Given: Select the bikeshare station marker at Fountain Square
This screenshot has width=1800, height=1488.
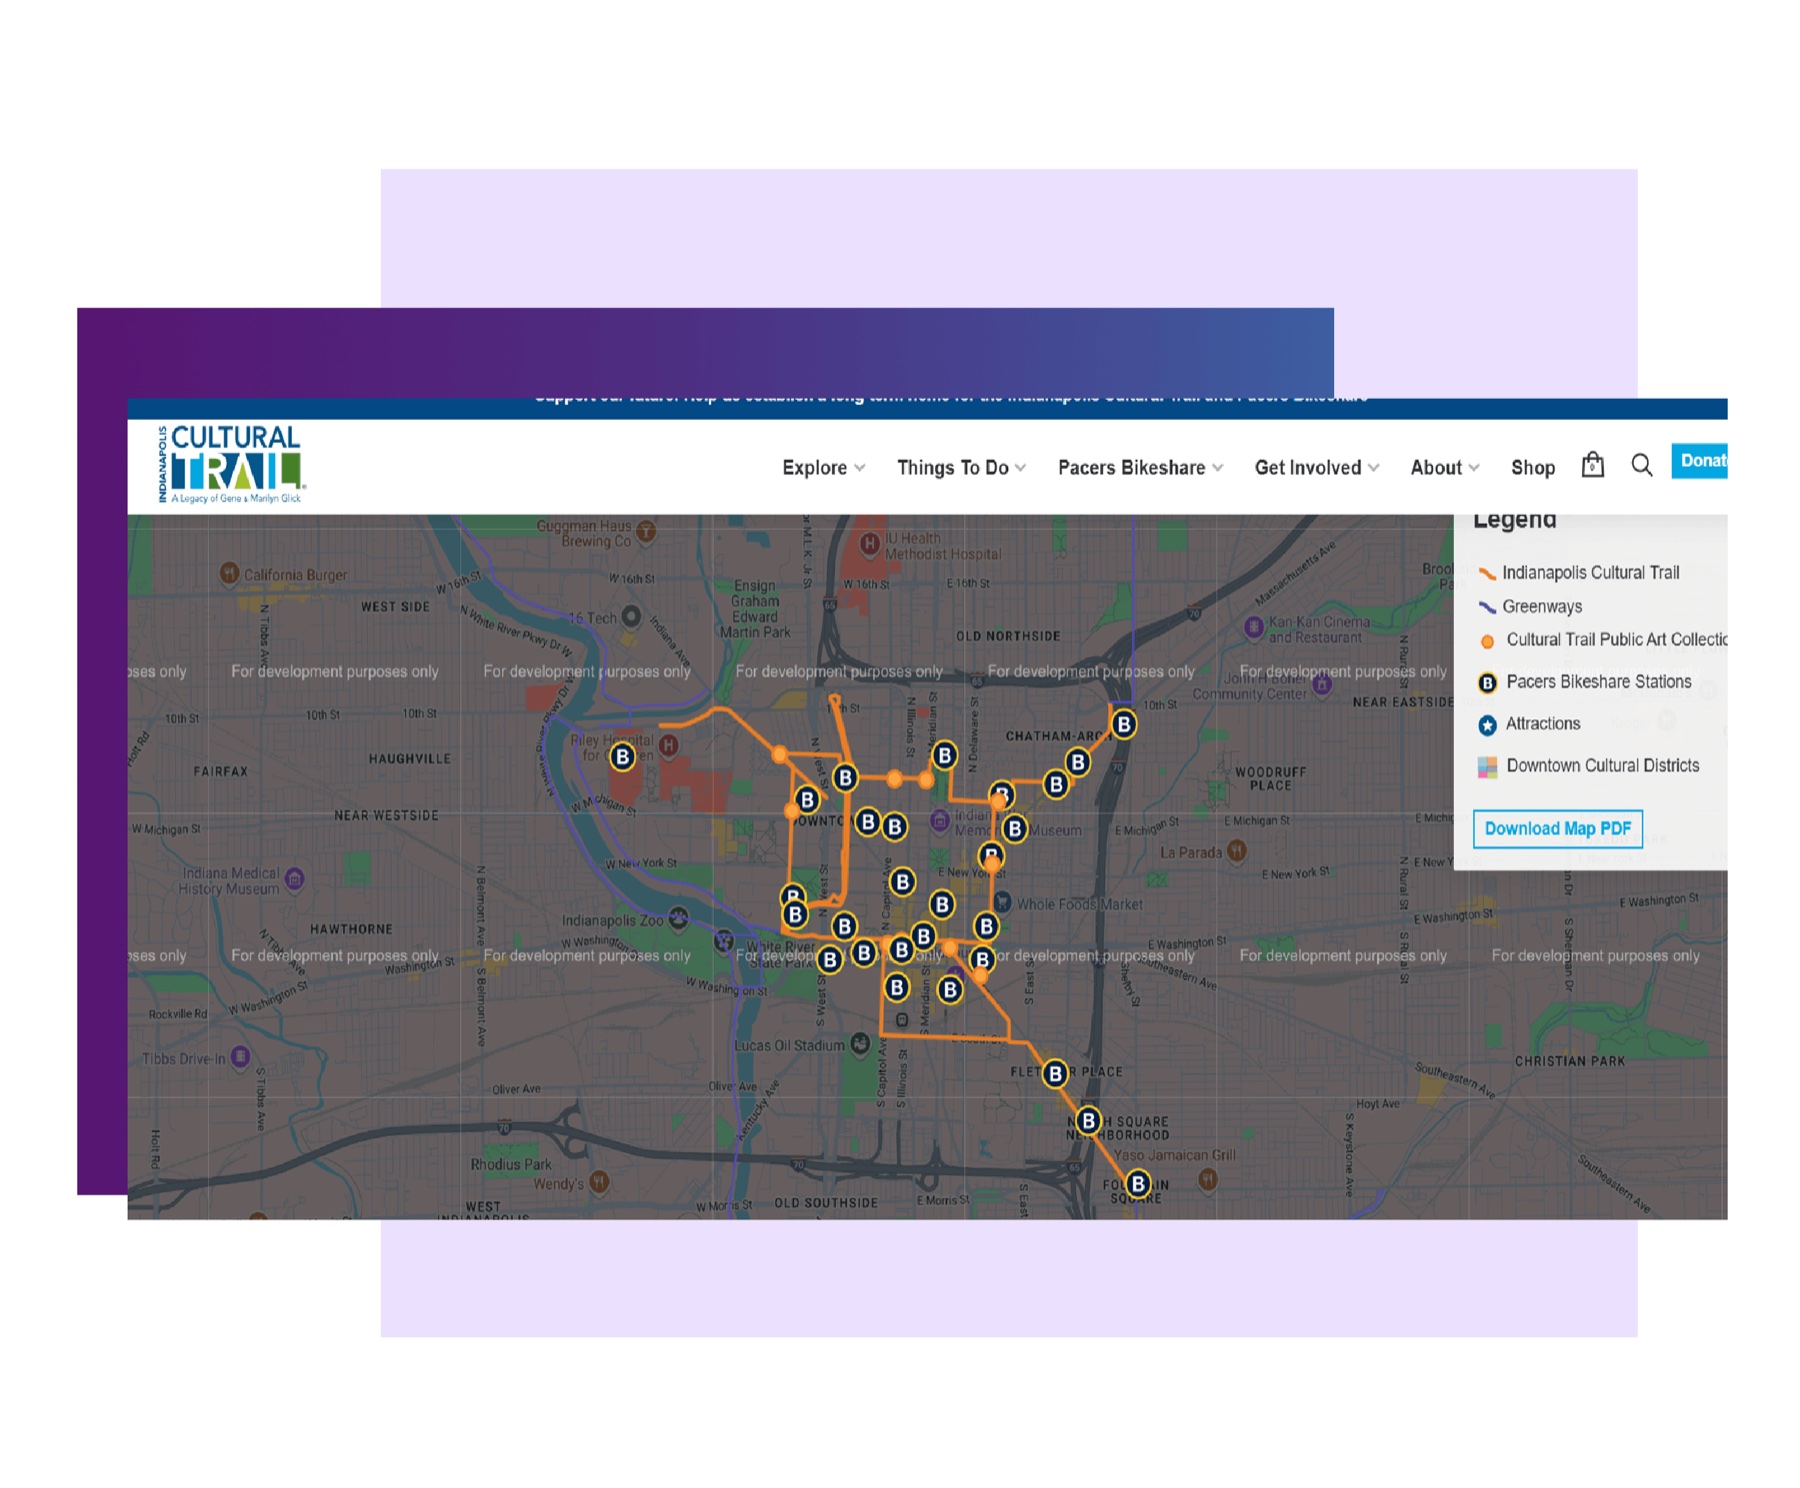Looking at the screenshot, I should (1137, 1184).
